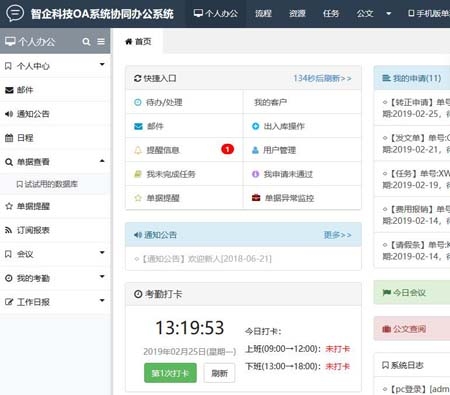The height and width of the screenshot is (395, 450).
Task: Click the speaker icon in 通知公告 panel header
Action: point(138,235)
